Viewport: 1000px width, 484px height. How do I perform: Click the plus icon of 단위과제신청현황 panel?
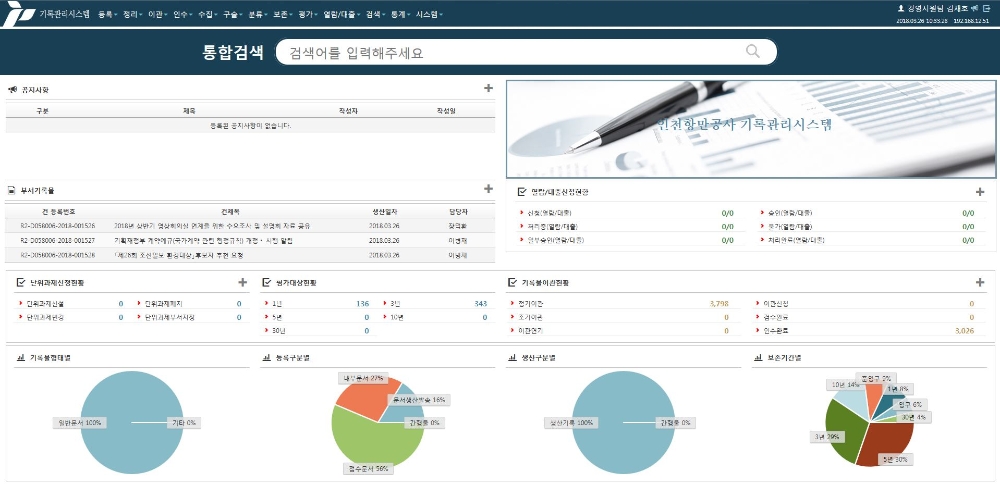[242, 282]
